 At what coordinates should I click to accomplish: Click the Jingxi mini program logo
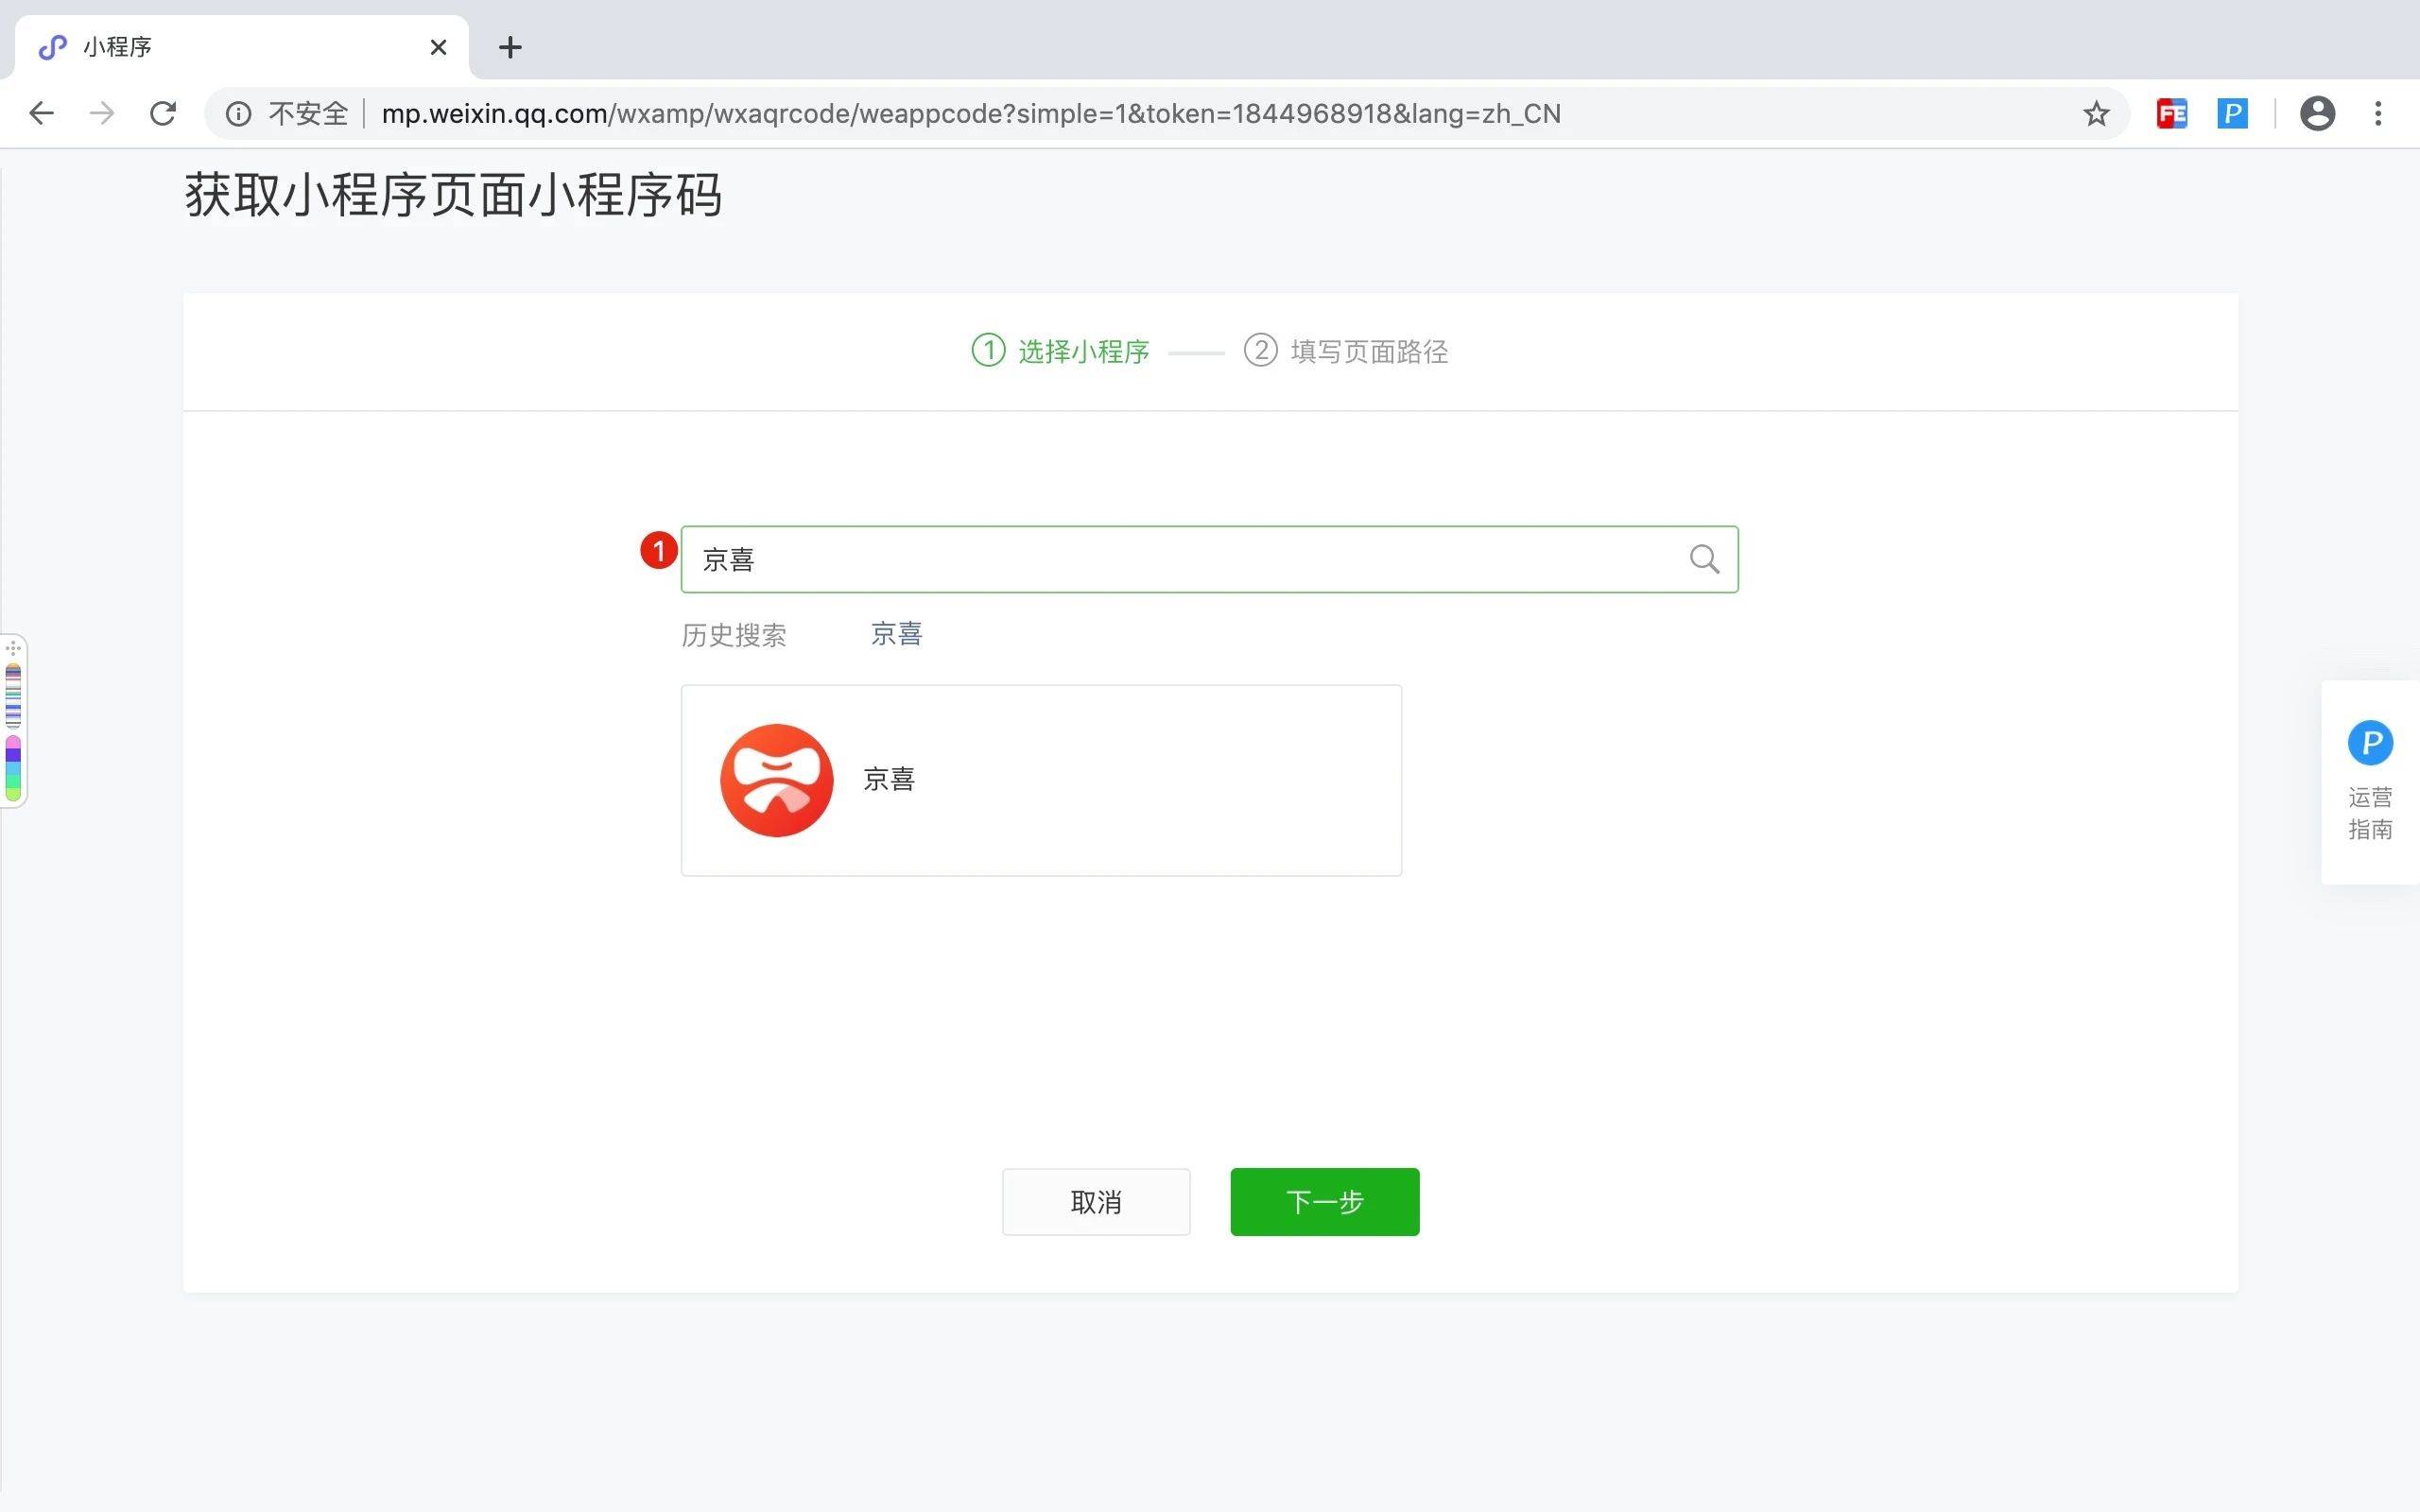click(x=776, y=780)
